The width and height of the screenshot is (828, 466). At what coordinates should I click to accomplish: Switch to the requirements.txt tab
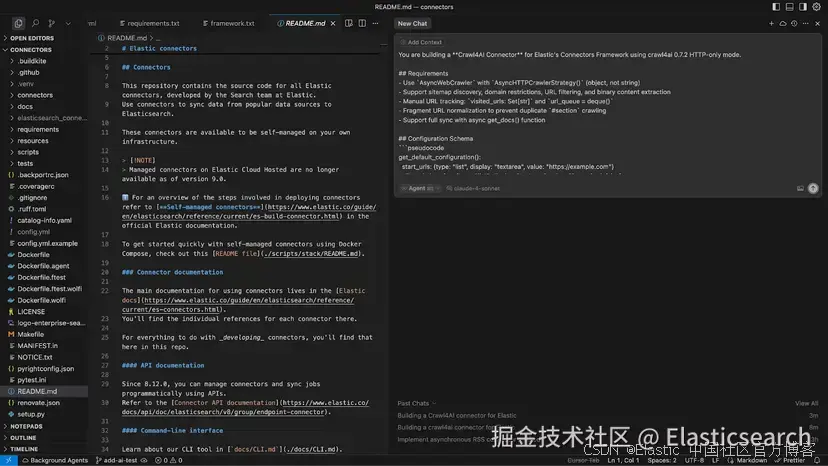149,23
